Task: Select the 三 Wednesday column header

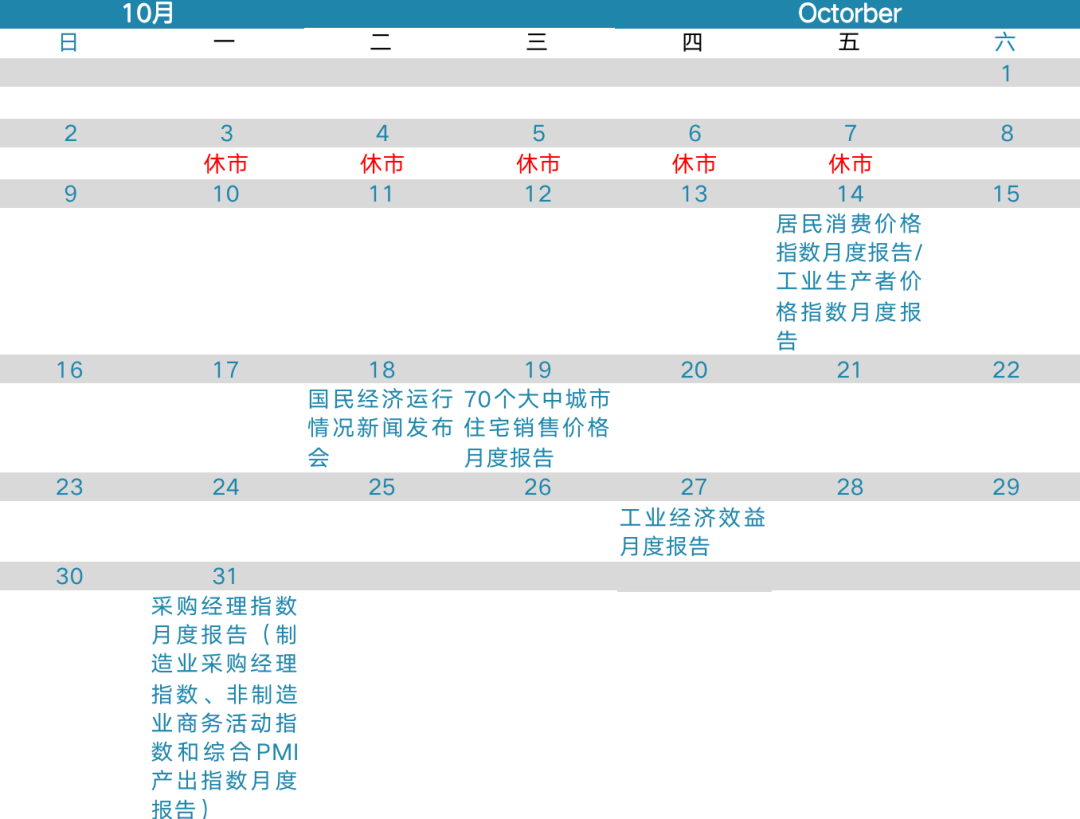Action: click(537, 43)
